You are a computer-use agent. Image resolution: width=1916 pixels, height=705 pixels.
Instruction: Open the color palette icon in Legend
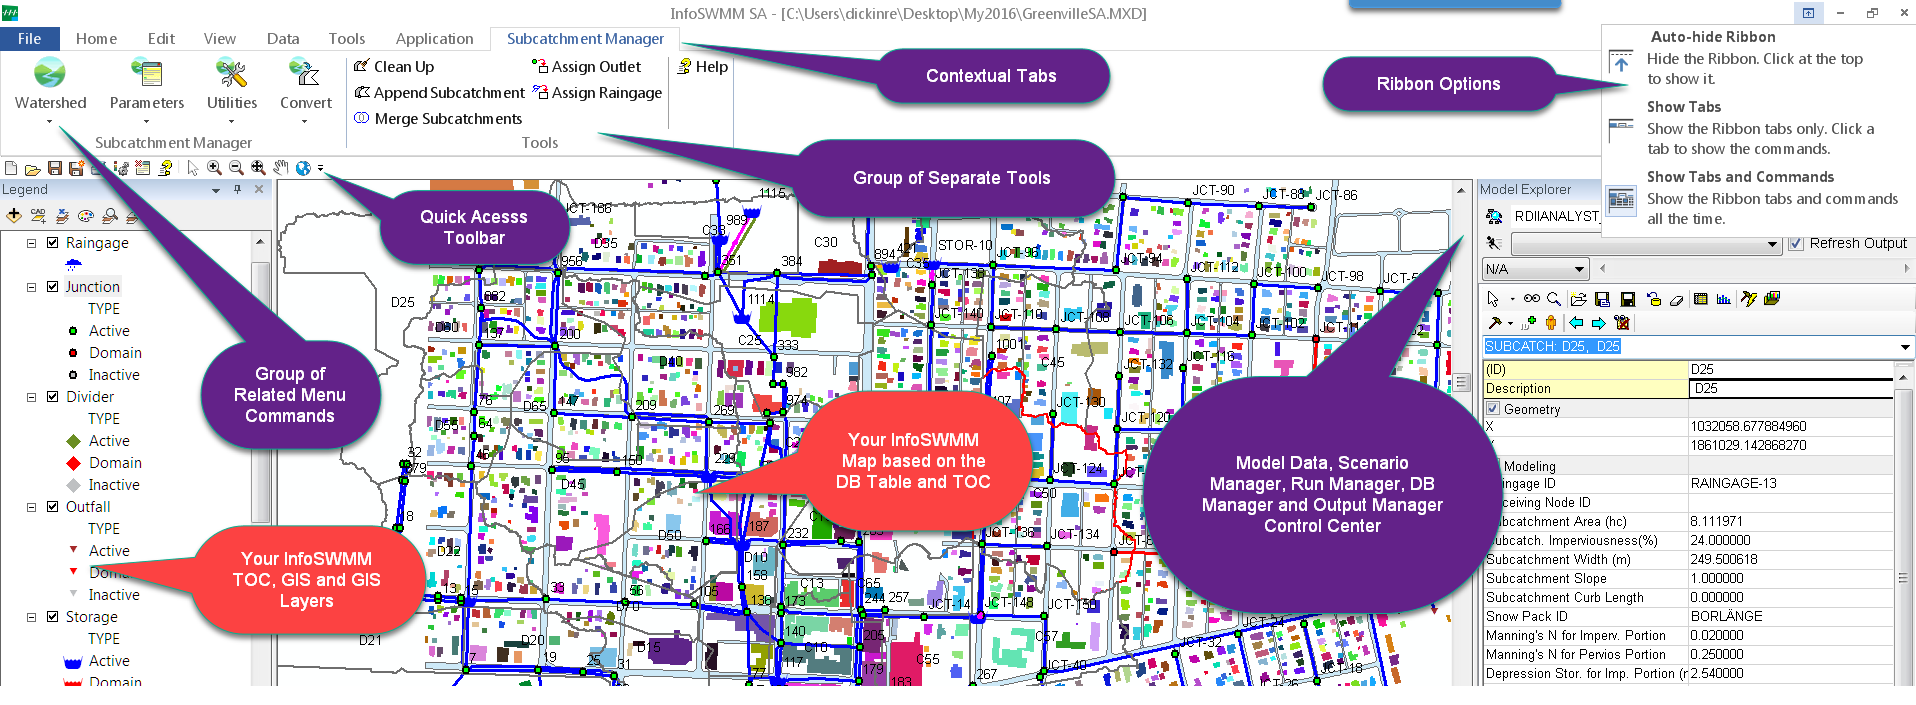(x=86, y=215)
